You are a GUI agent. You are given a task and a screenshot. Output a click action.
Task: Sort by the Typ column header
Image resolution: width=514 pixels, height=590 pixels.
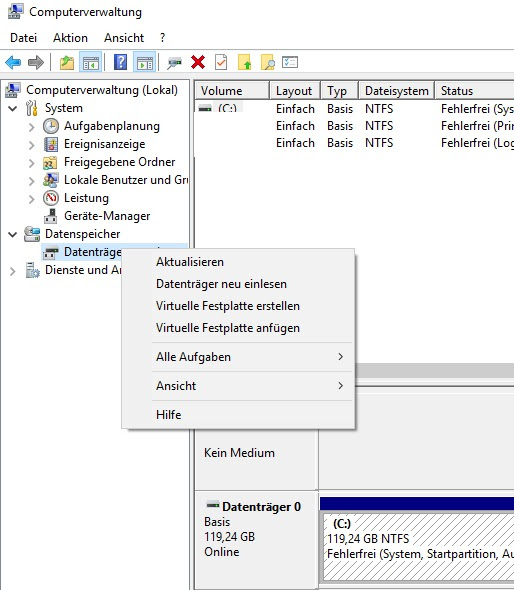point(340,91)
